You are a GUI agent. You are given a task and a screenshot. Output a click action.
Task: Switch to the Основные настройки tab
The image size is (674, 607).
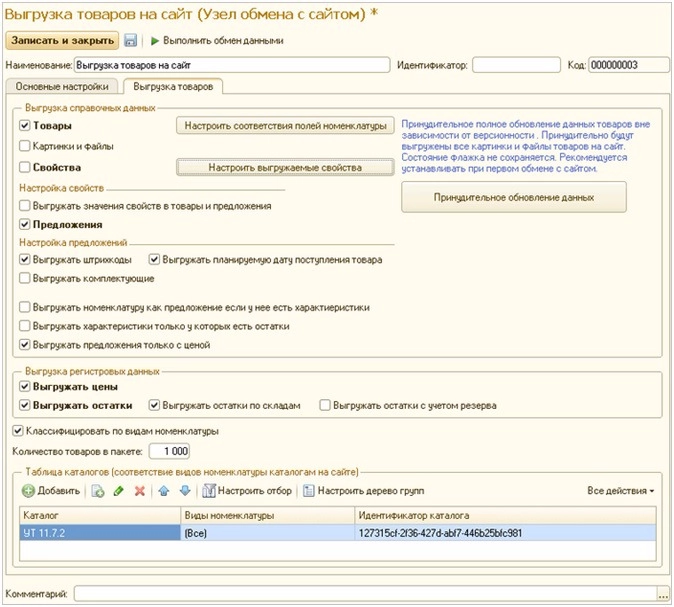[62, 87]
